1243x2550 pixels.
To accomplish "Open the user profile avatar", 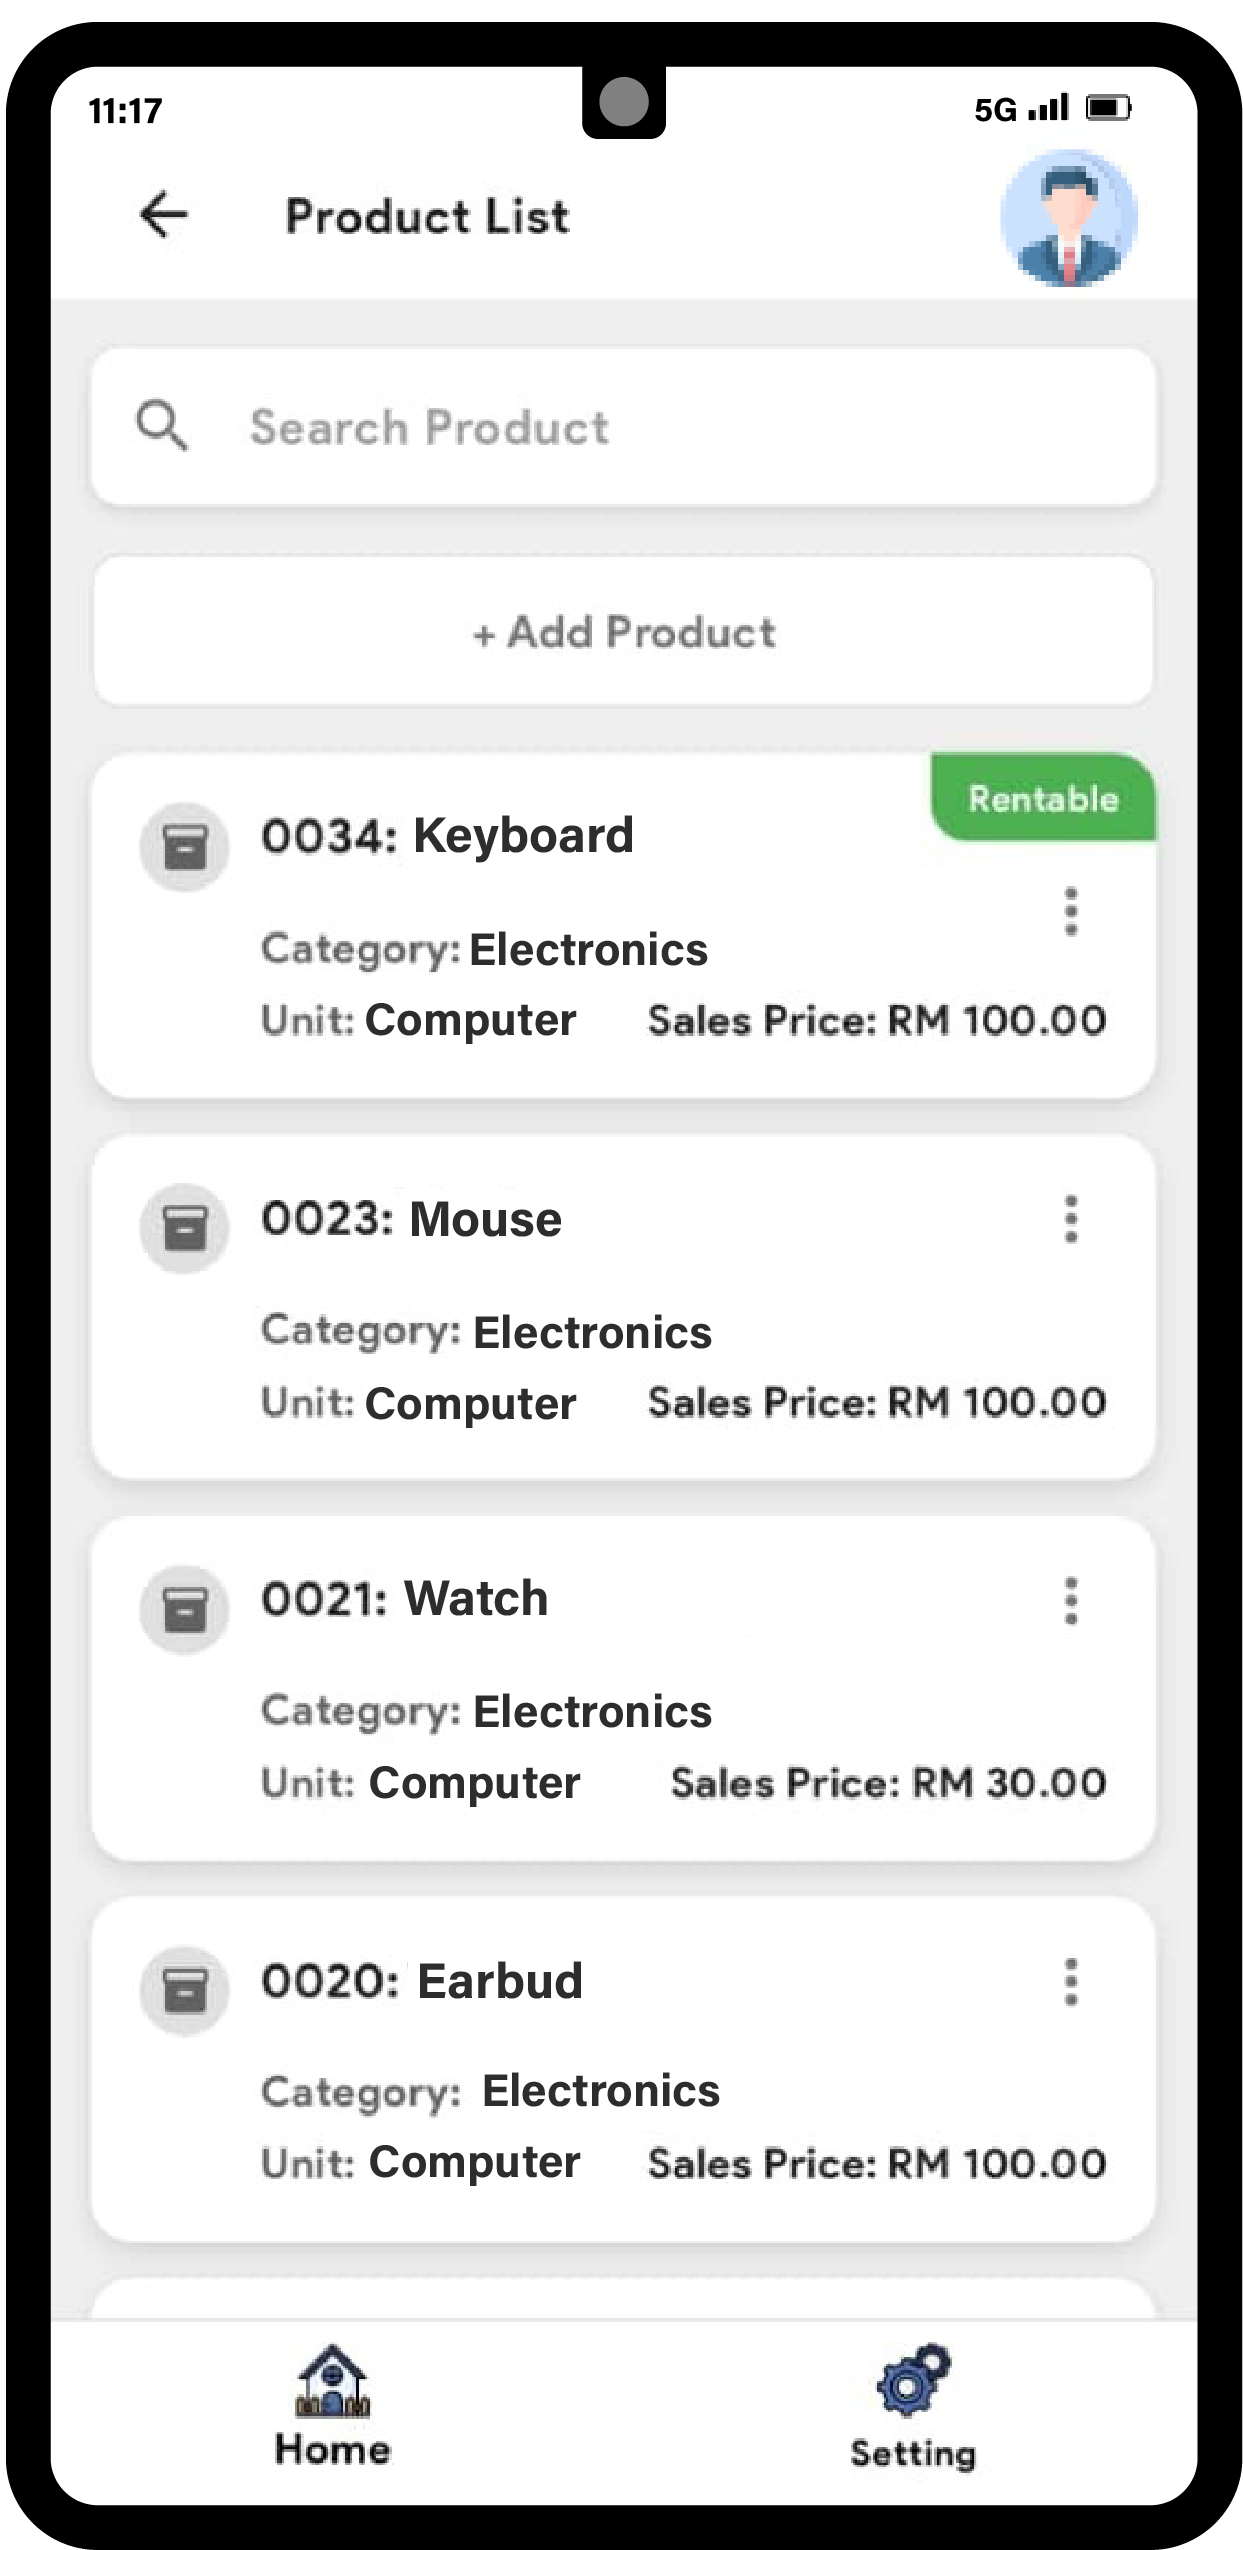I will pos(1068,218).
